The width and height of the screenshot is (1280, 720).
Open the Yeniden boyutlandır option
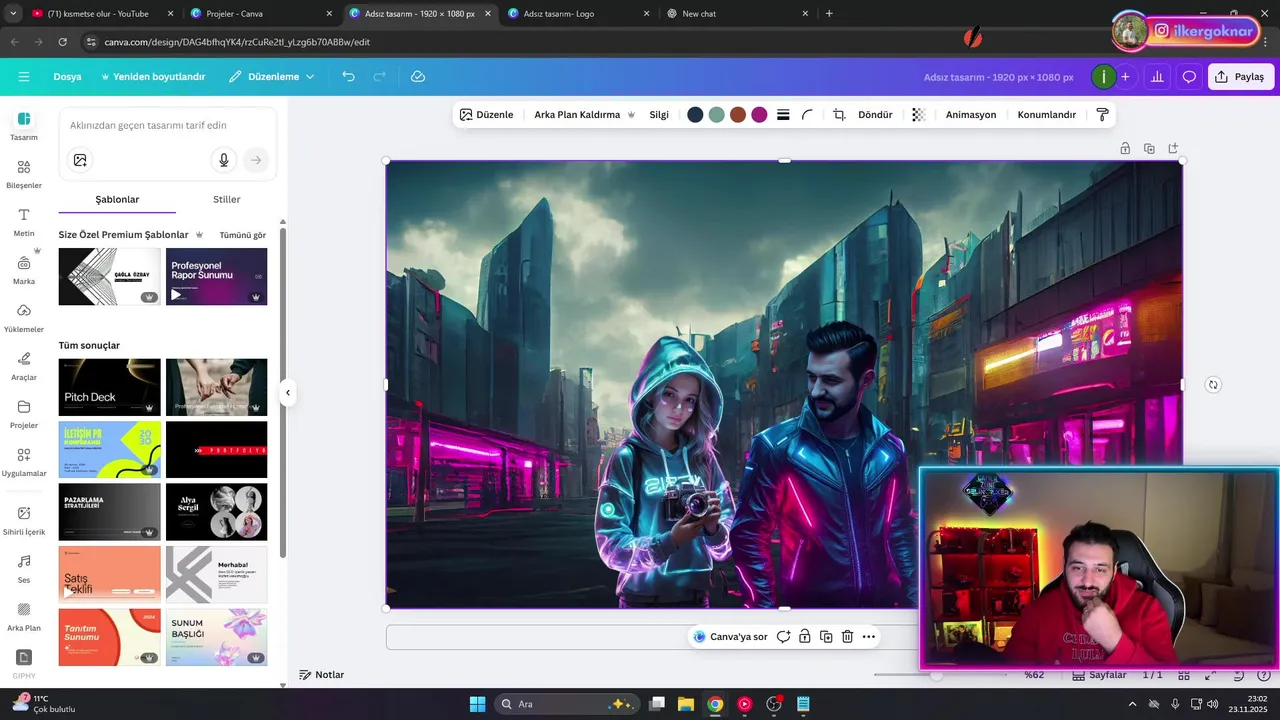(x=153, y=77)
